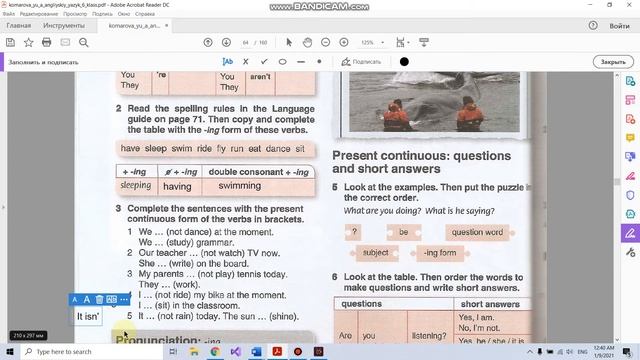
Task: Open the Окно menu
Action: (x=124, y=14)
